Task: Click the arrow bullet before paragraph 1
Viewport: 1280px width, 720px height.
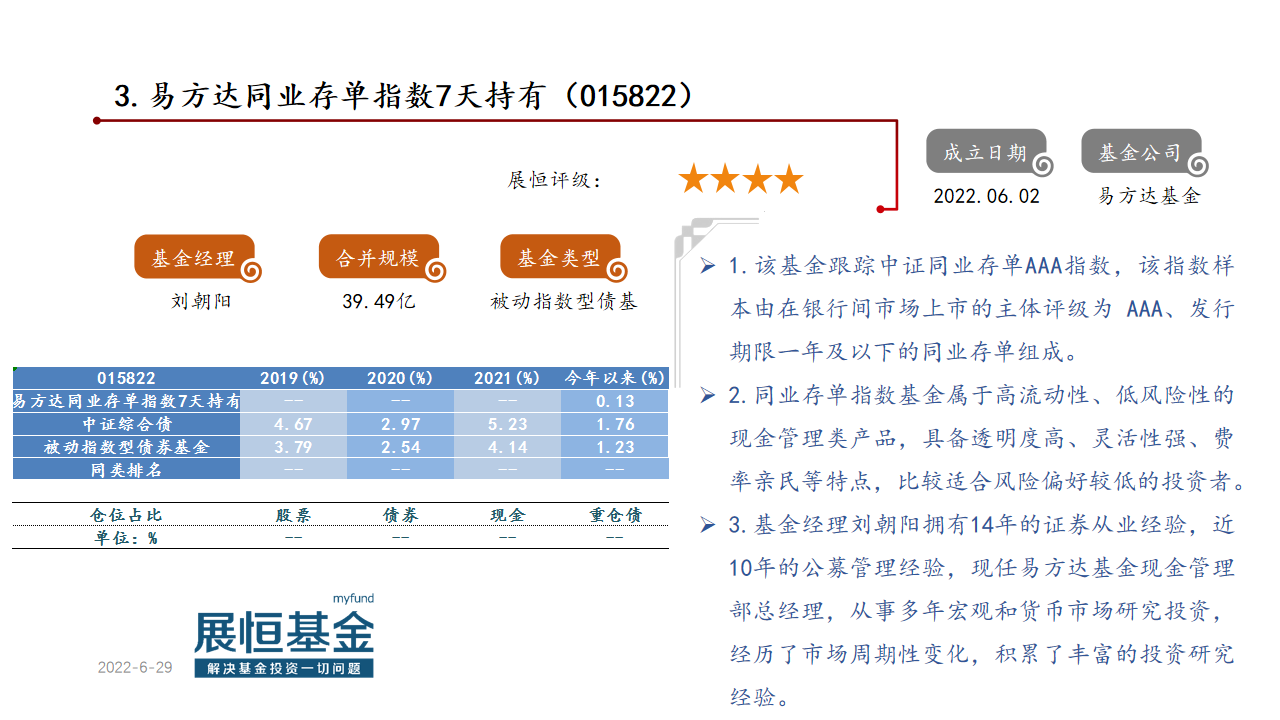Action: [x=708, y=266]
